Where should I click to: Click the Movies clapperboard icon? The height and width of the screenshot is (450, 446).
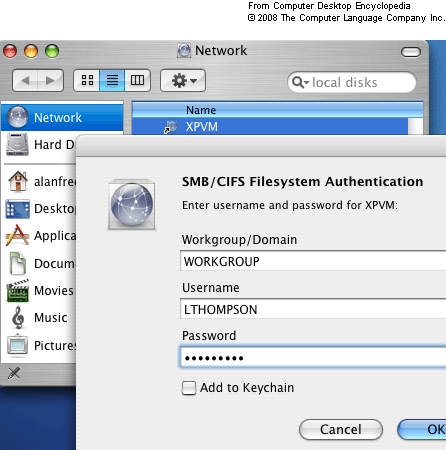18,290
